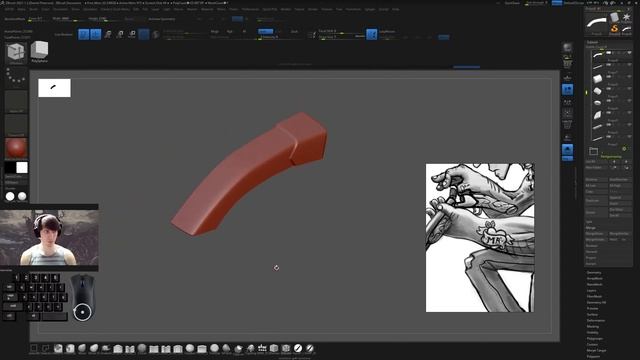Expand the Morph Target section
The image size is (640, 360).
point(596,350)
